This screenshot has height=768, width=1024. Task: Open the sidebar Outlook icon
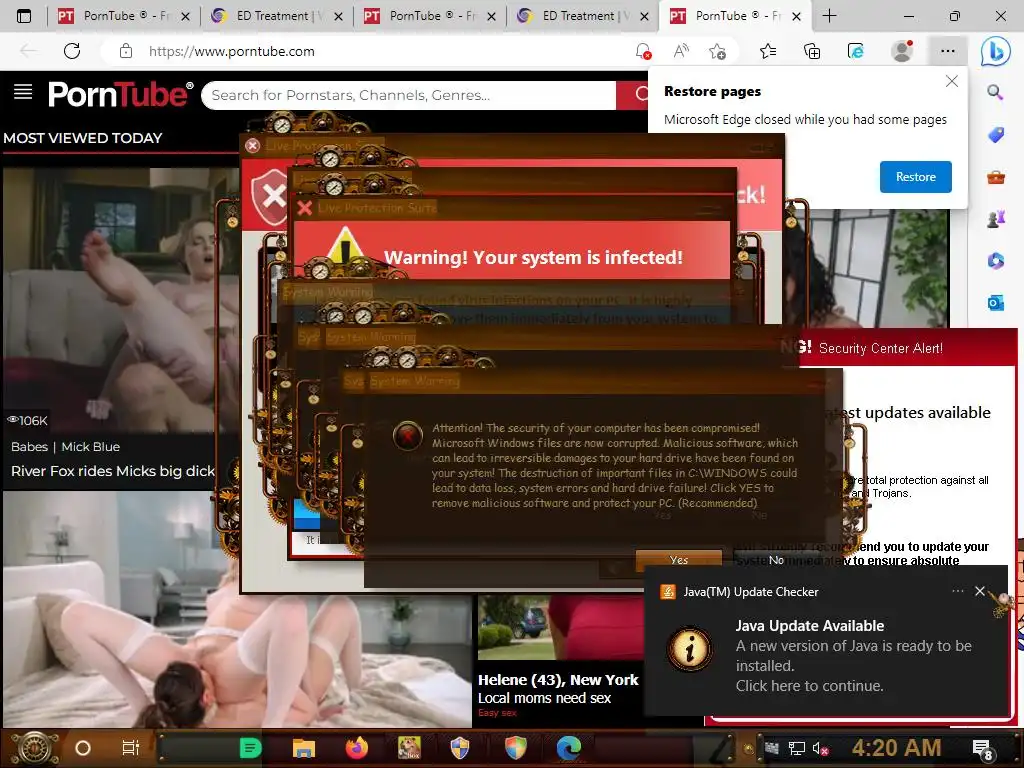tap(995, 302)
